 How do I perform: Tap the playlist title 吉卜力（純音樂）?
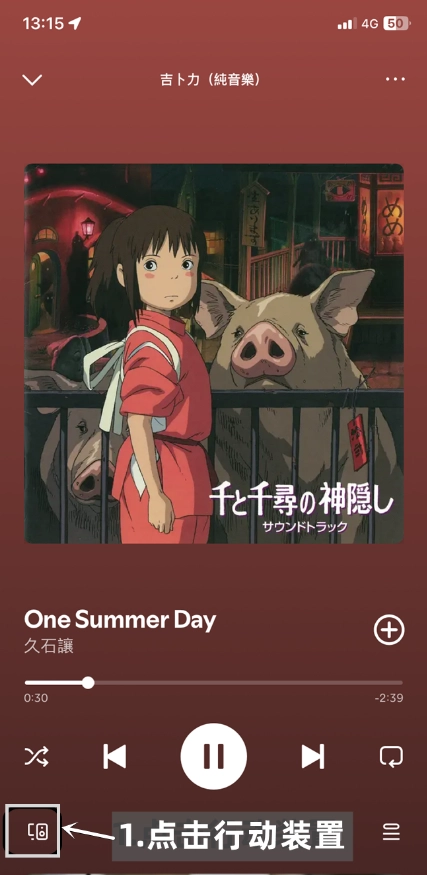click(210, 80)
